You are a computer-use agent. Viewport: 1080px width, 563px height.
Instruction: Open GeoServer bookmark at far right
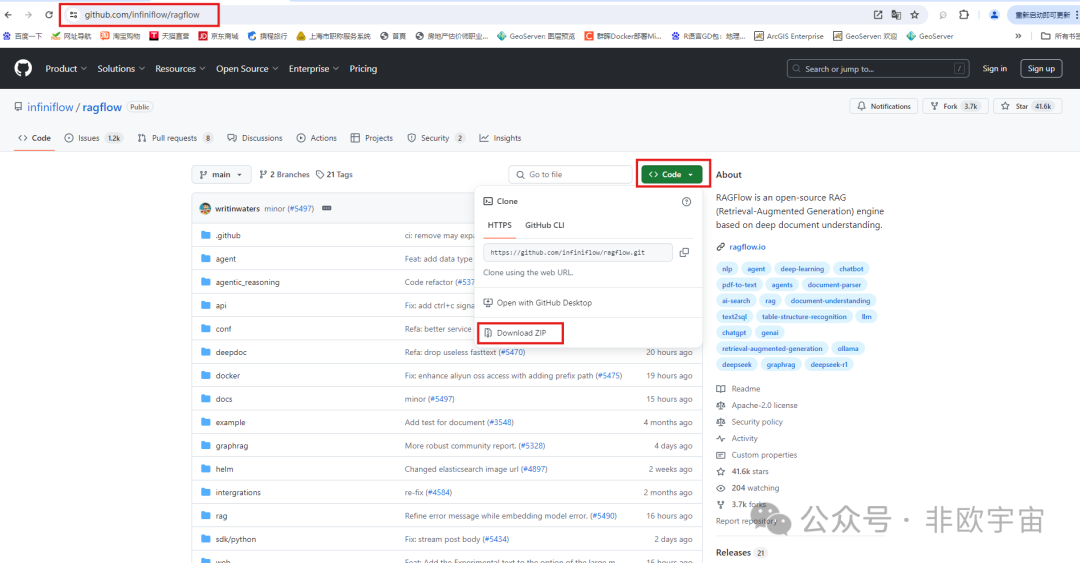click(930, 36)
